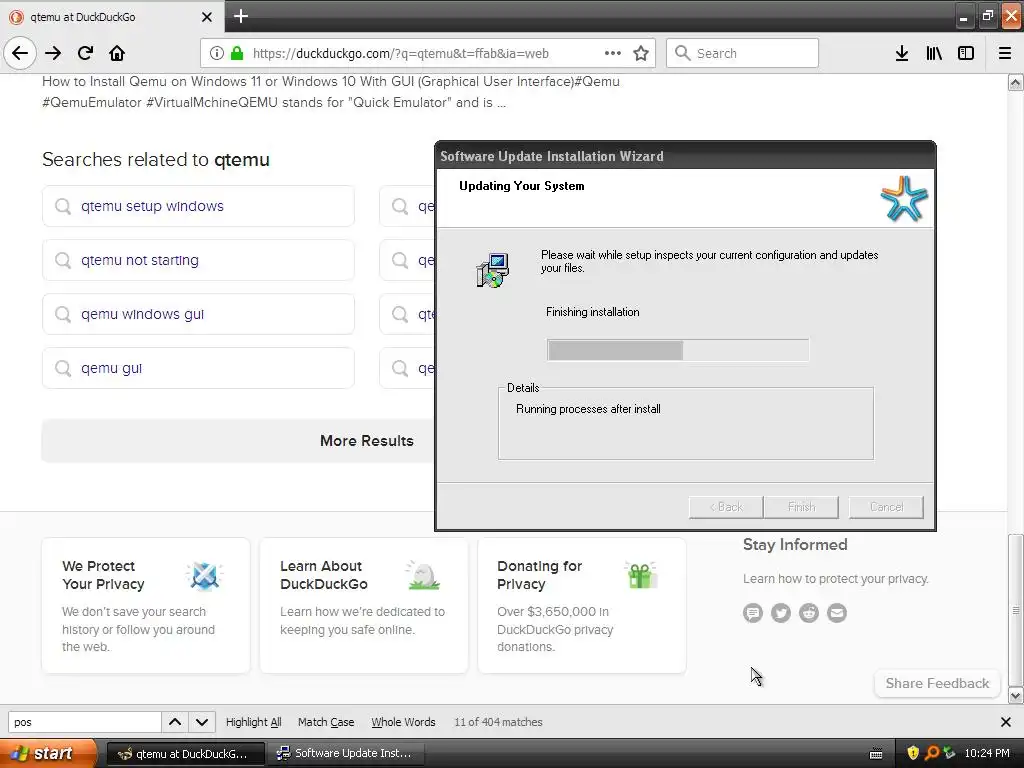Toggle the sidebar view icon
Screen dimensions: 1024x768
pos(966,53)
